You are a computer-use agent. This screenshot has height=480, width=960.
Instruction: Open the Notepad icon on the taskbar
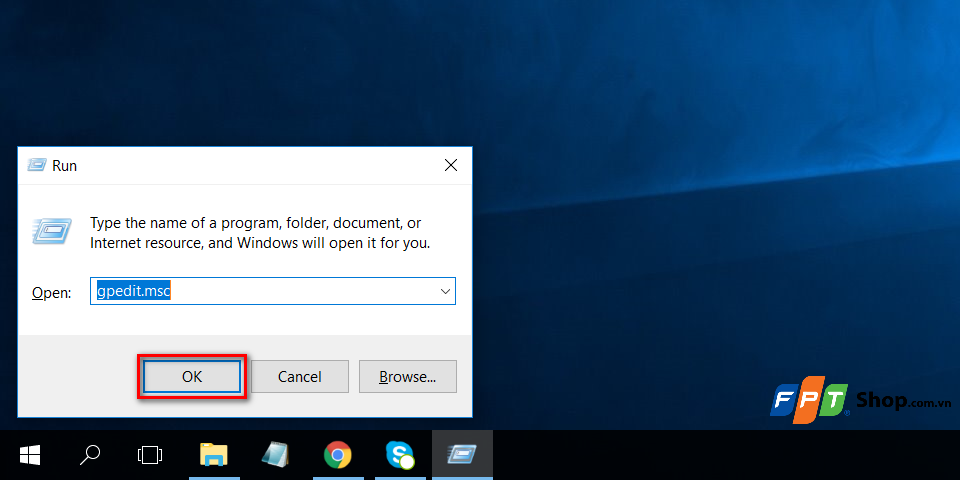(276, 455)
